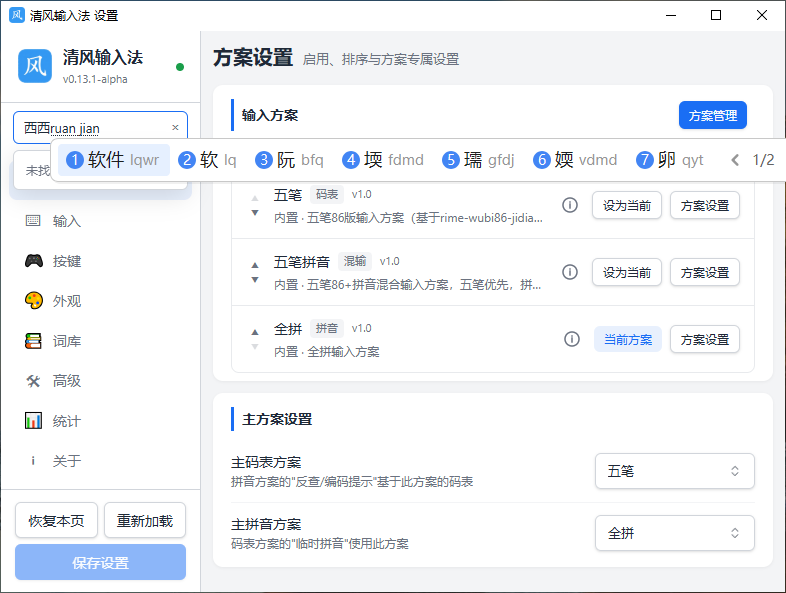Click the 拼音 tag on 全拼 row

327,328
